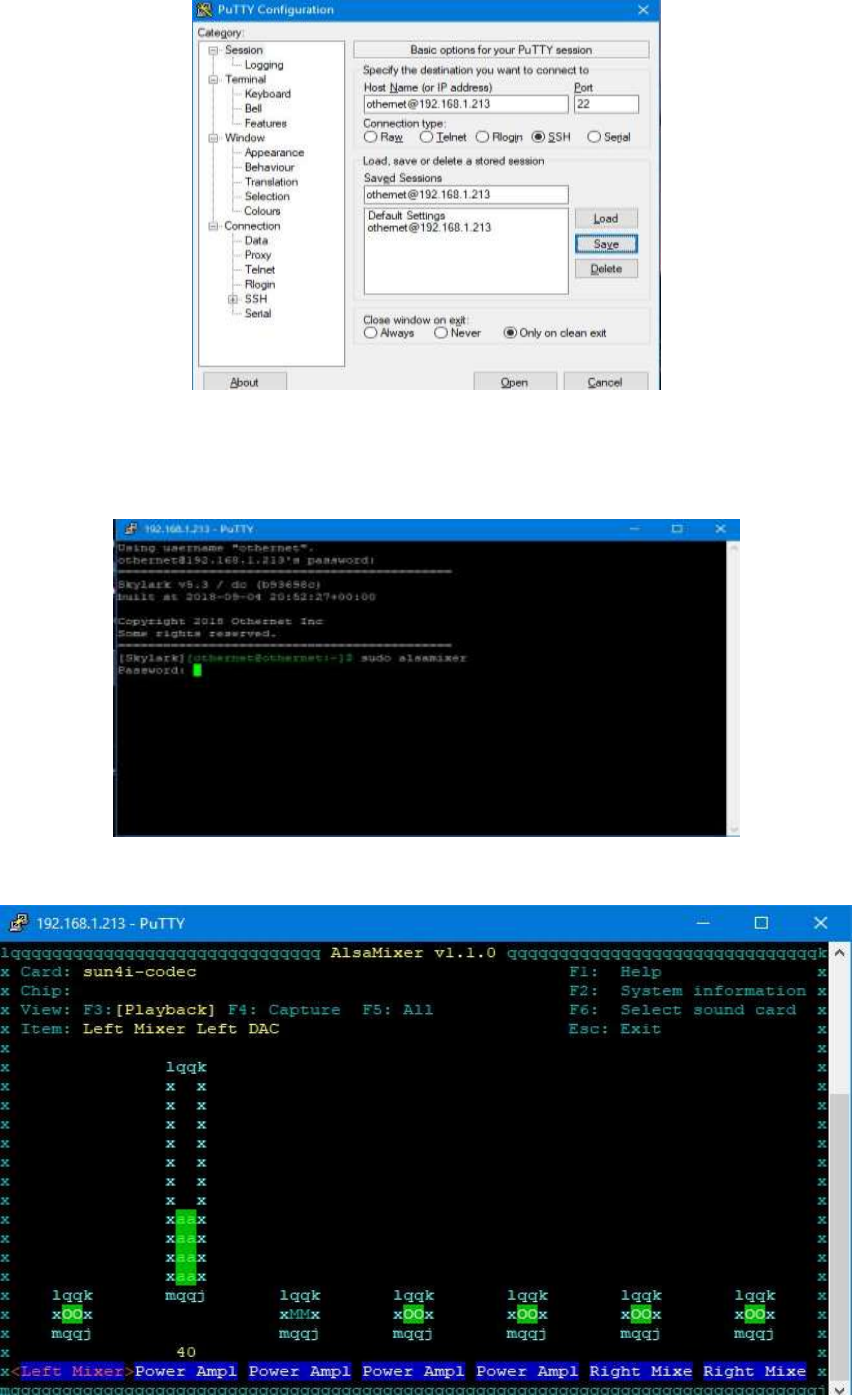Open the Behaviour category
852x1395 pixels.
[270, 167]
